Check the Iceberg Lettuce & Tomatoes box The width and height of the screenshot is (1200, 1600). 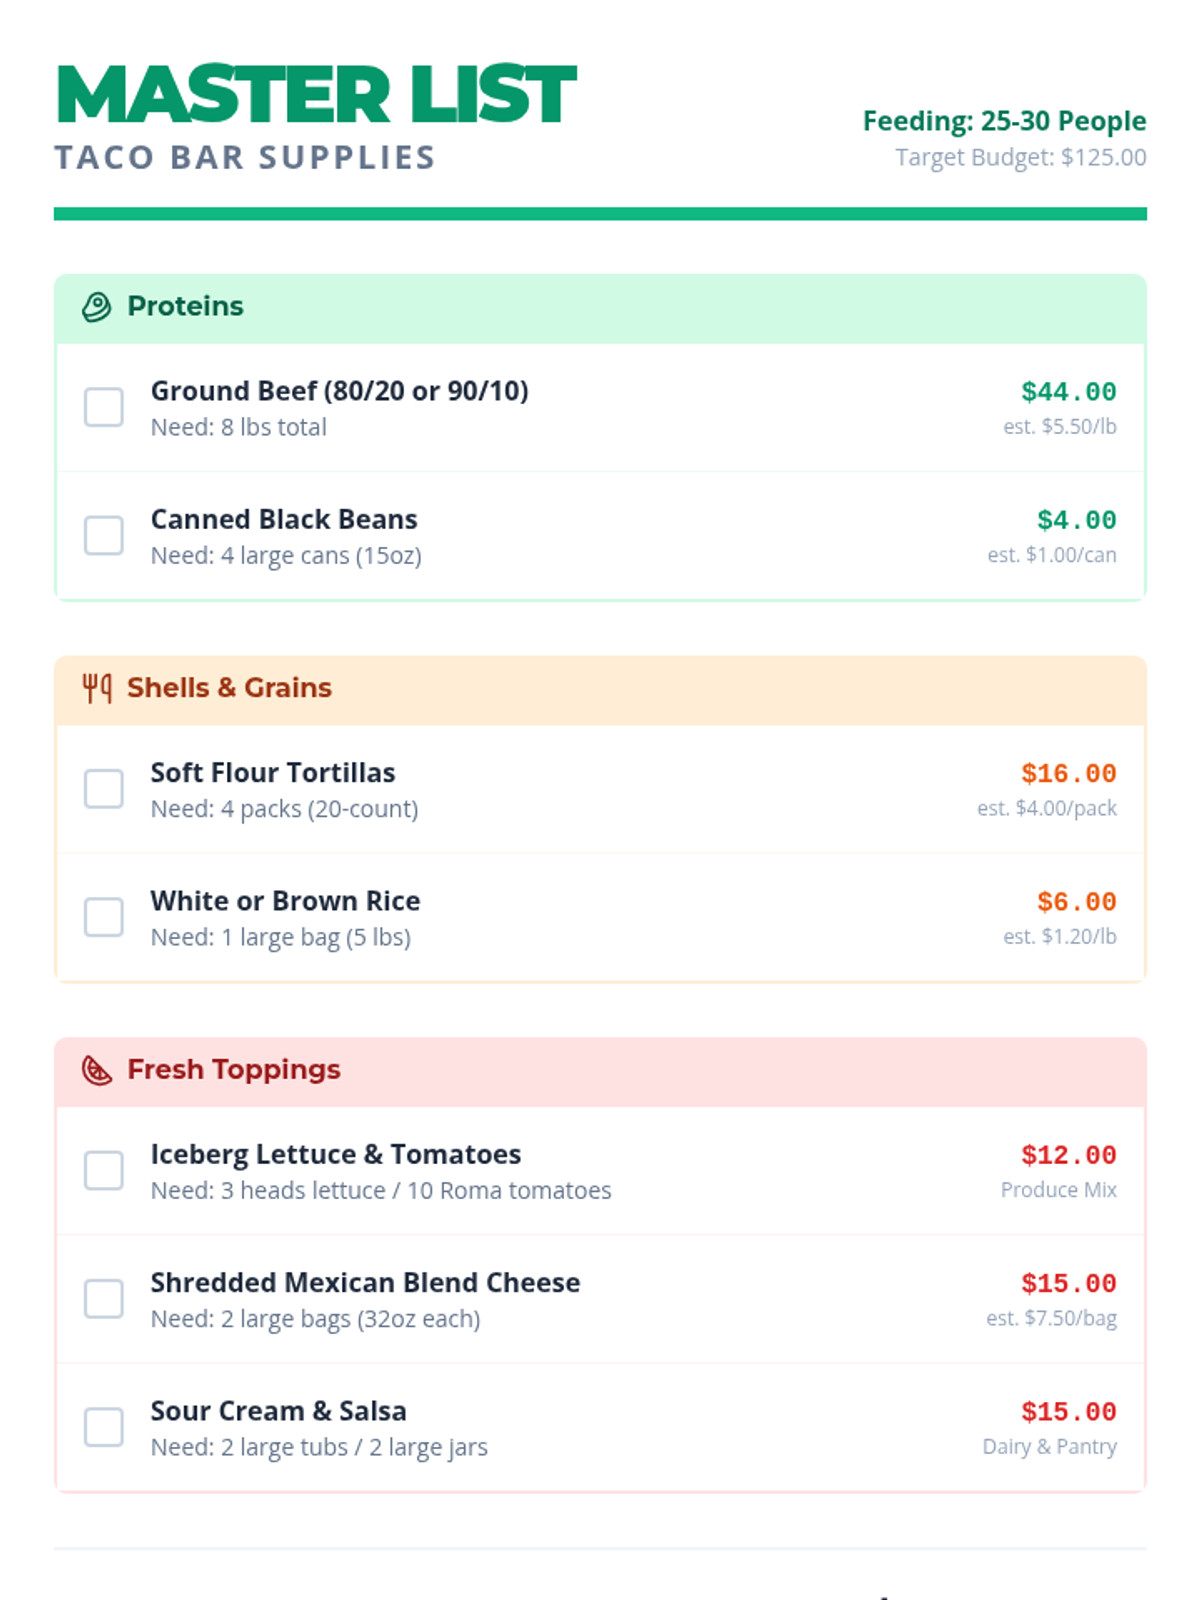click(104, 1171)
